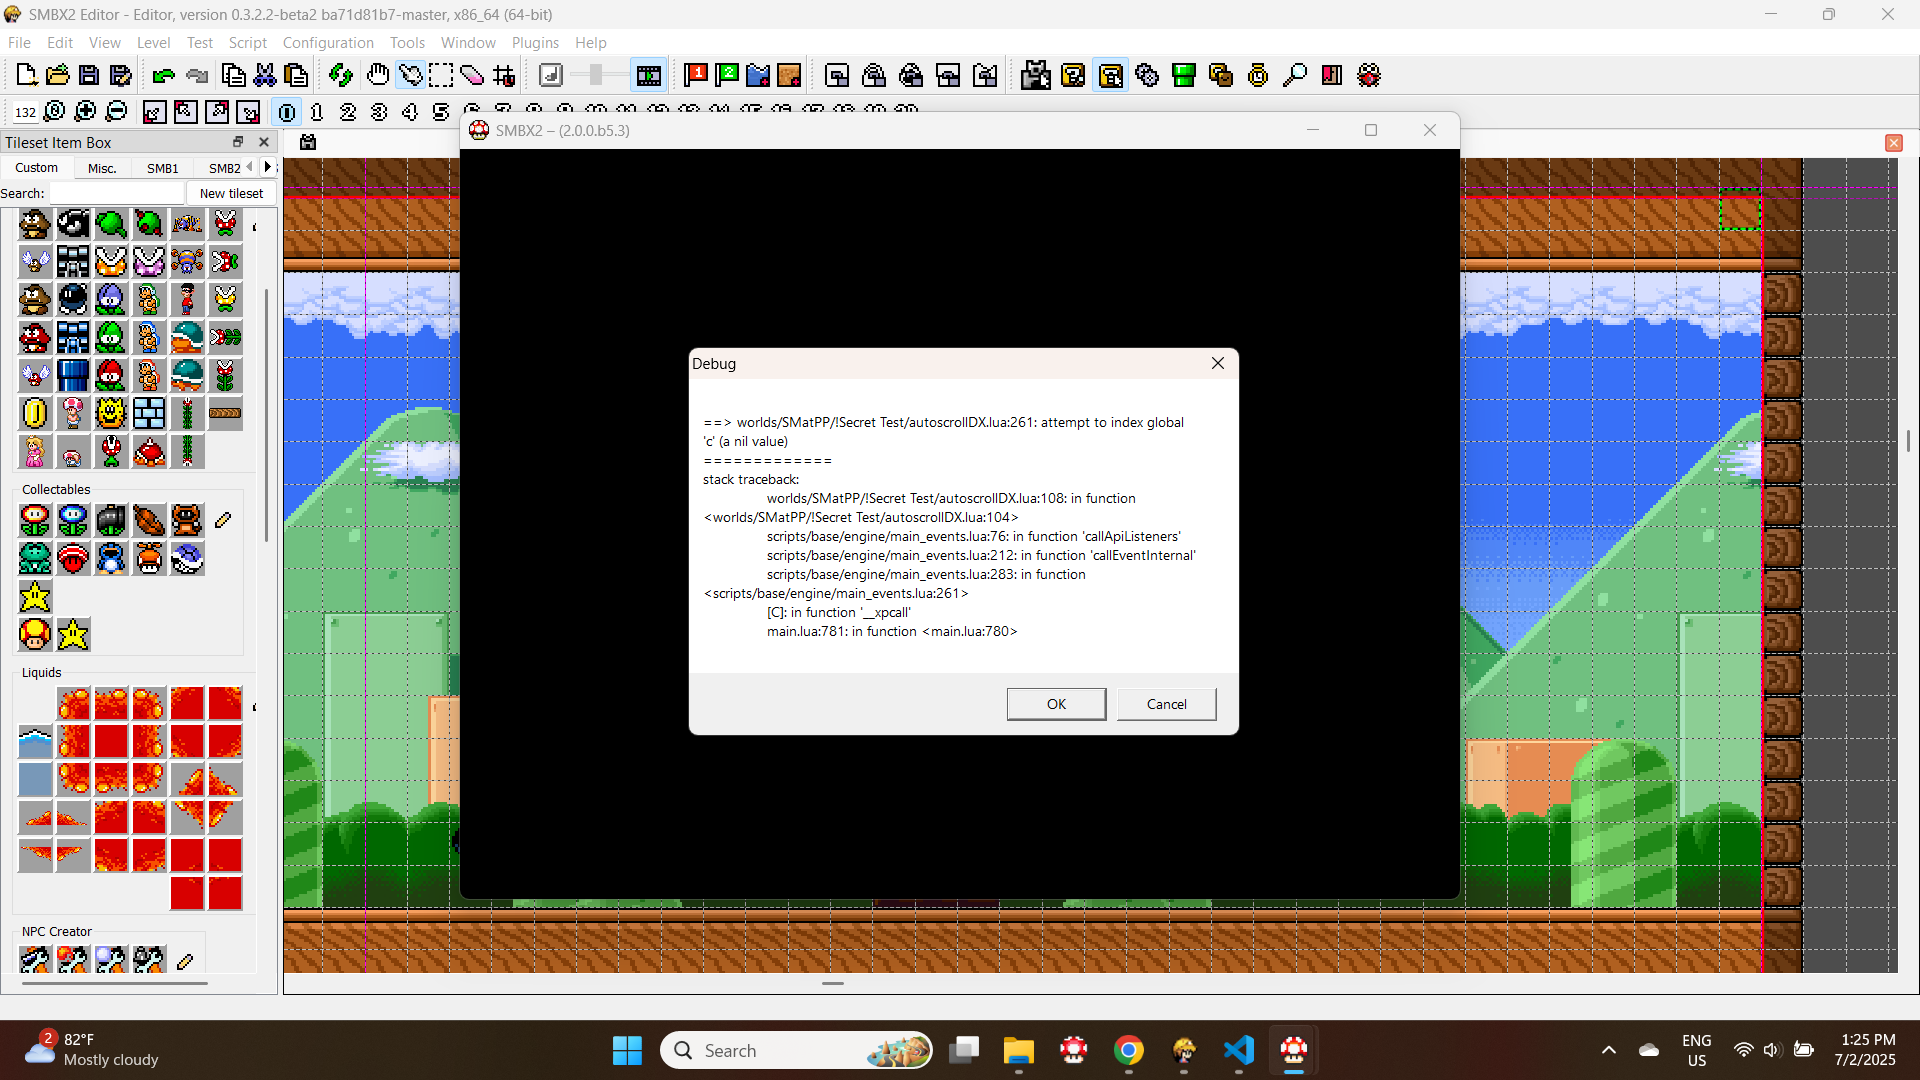
Task: Open the gears settings toolbar icon
Action: [x=1147, y=75]
